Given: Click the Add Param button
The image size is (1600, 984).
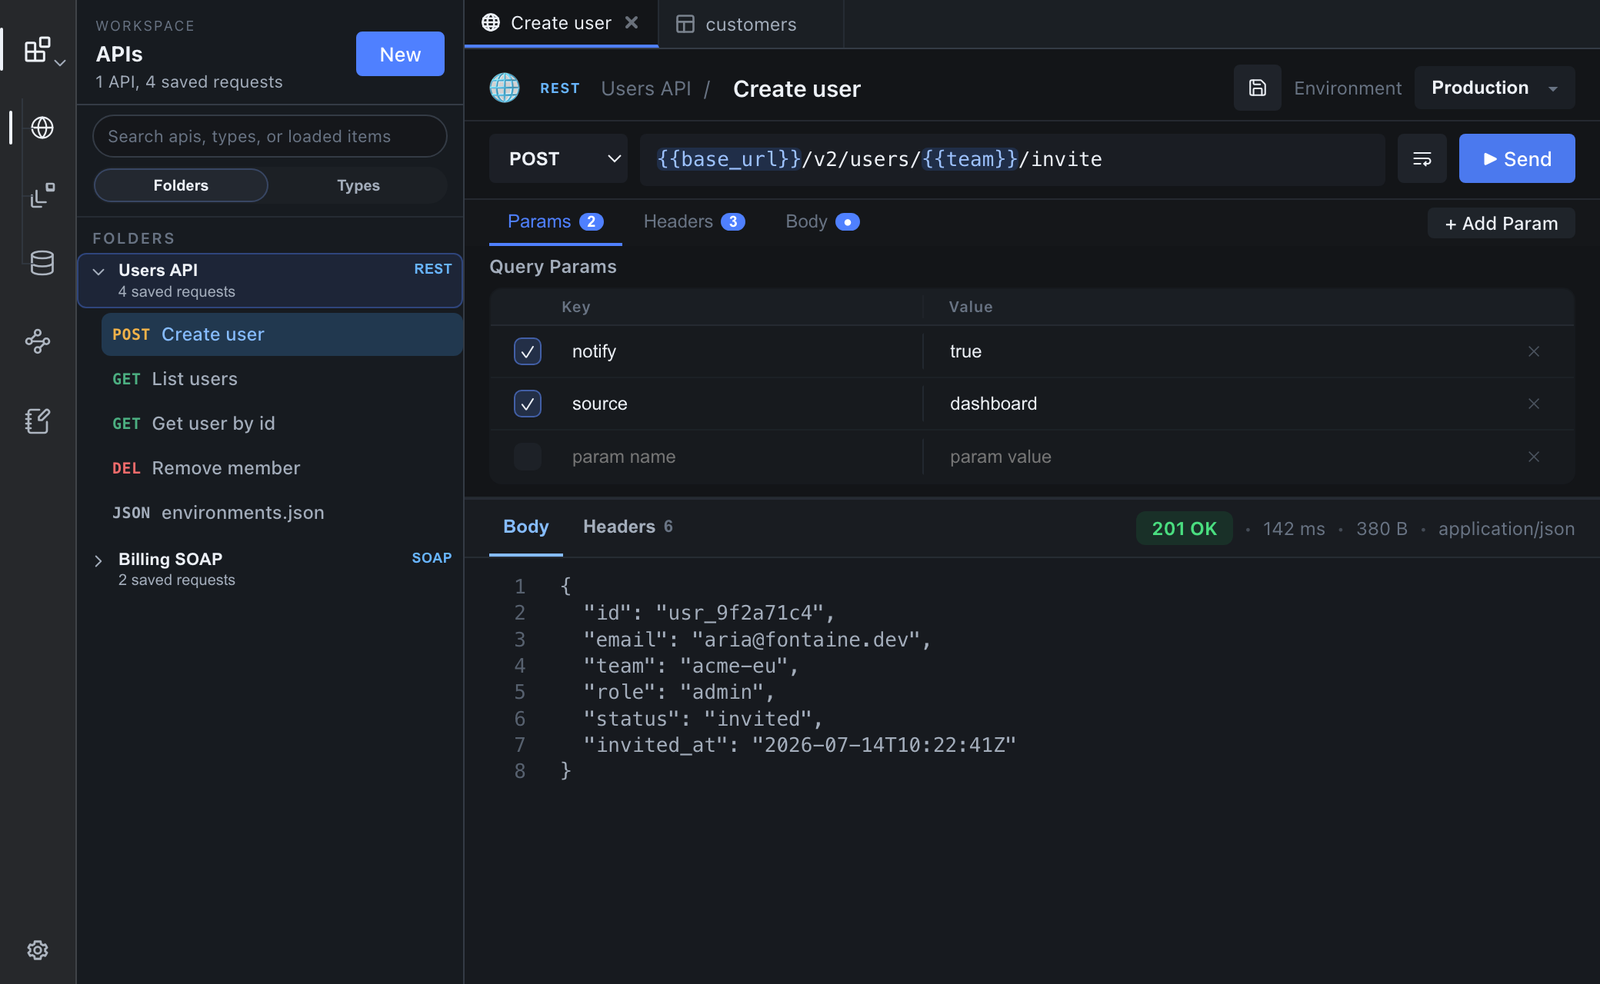Looking at the screenshot, I should (x=1501, y=223).
